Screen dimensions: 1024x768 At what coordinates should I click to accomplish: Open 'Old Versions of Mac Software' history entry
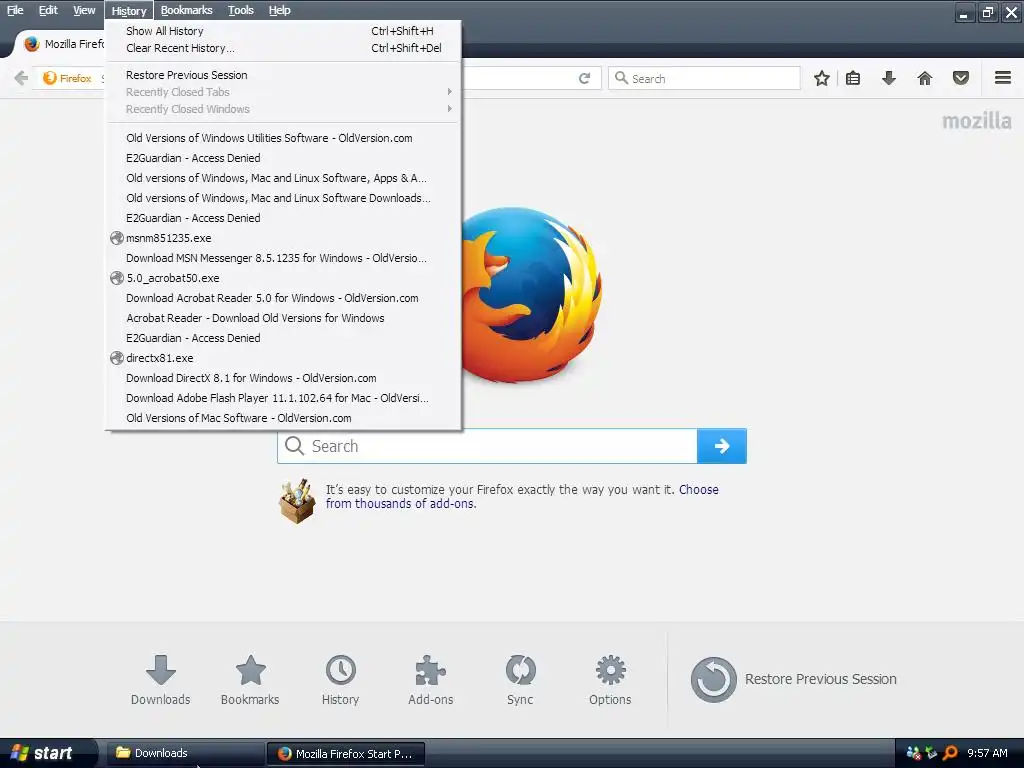[x=283, y=418]
